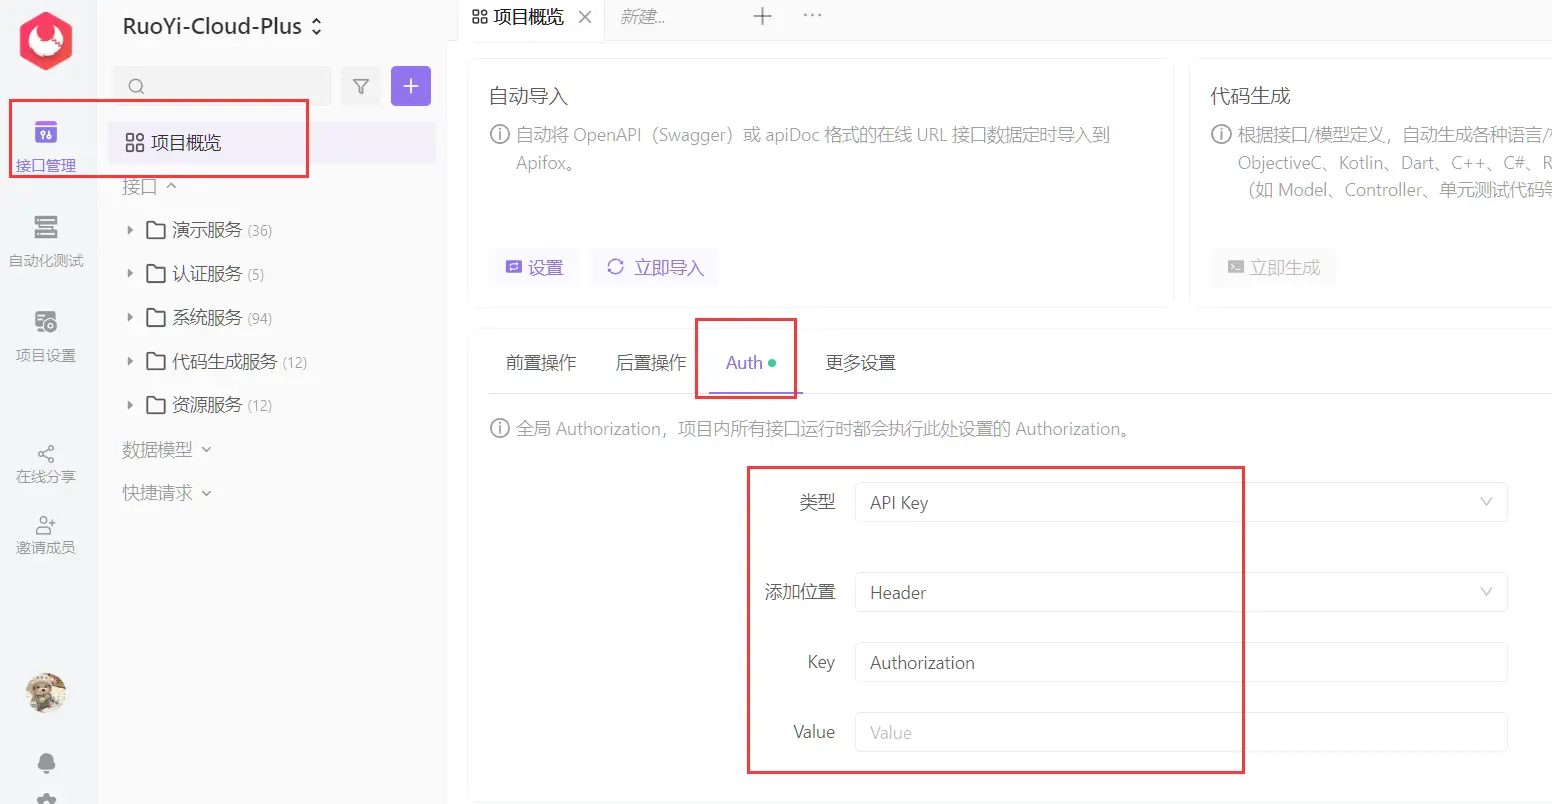Screen dimensions: 1552x804
Task: Click the 立即导入 button
Action: (x=655, y=268)
